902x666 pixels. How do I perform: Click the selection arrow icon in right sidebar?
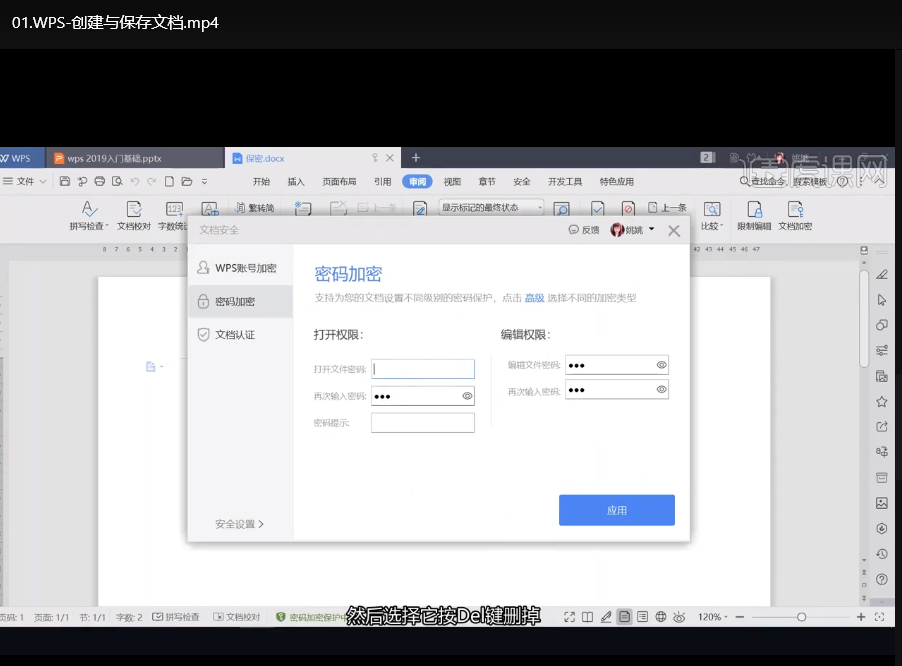(881, 300)
